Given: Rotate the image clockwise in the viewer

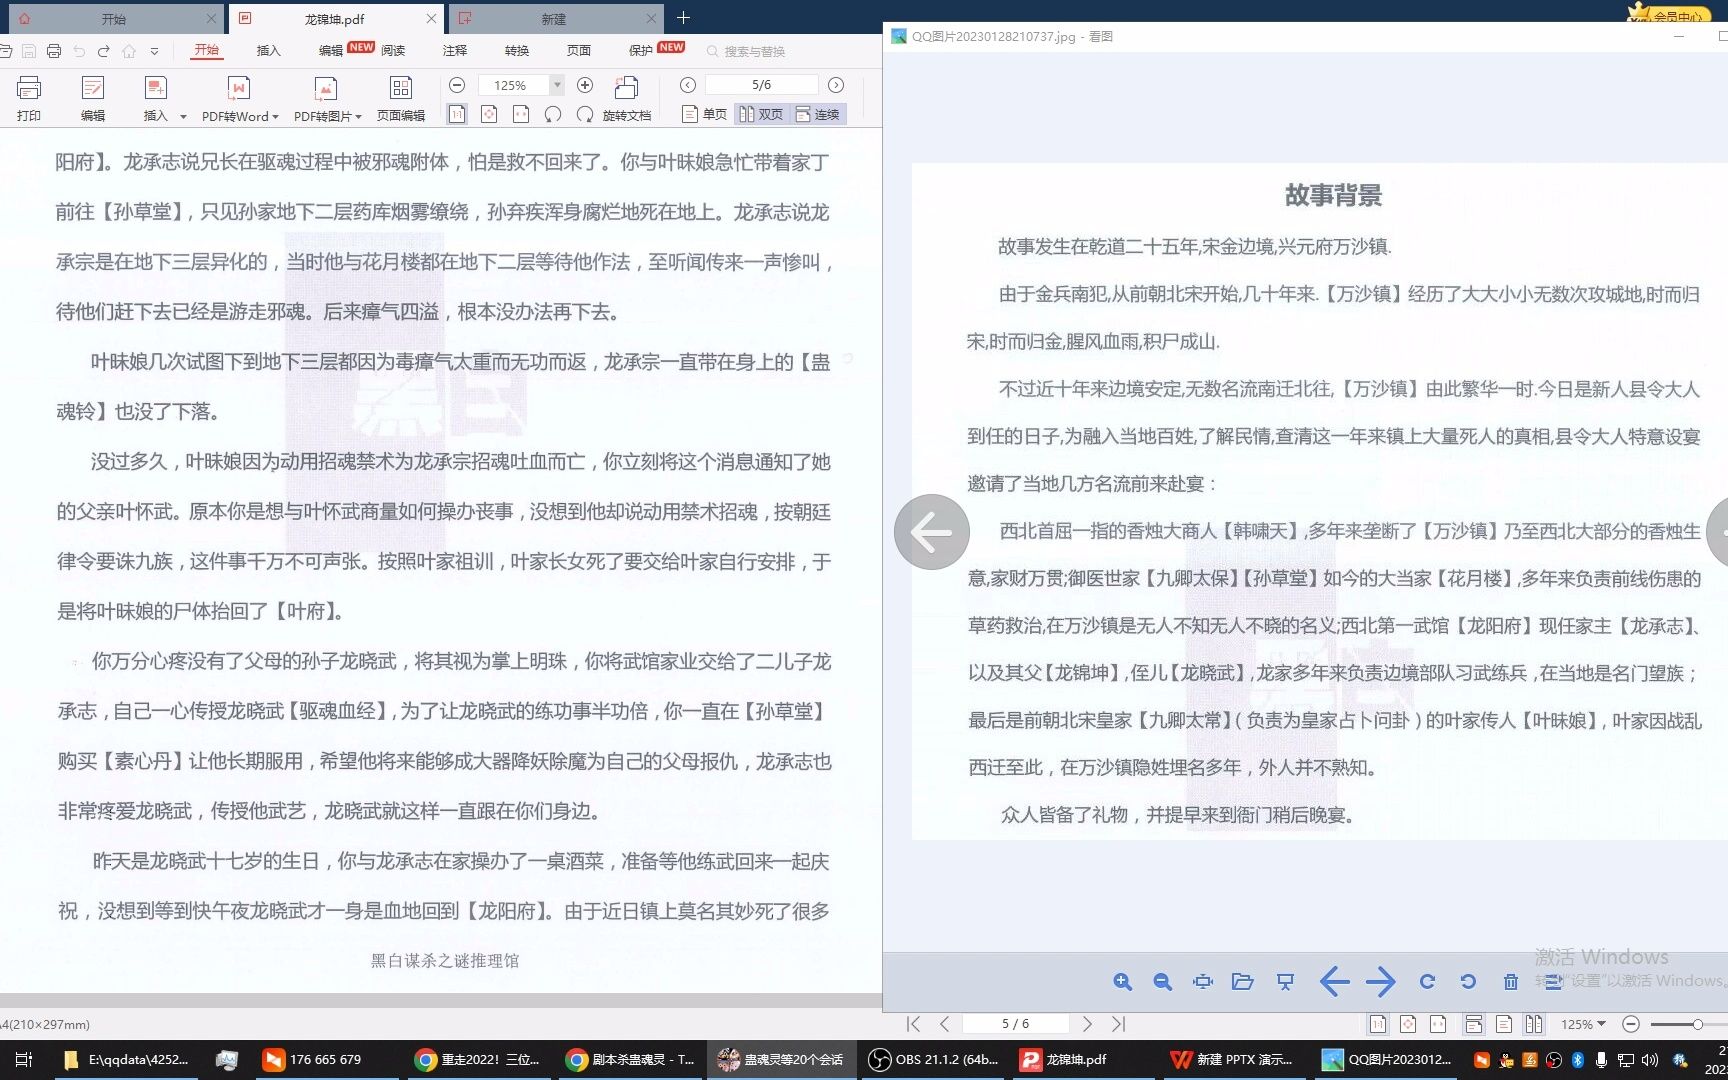Looking at the screenshot, I should tap(1427, 982).
